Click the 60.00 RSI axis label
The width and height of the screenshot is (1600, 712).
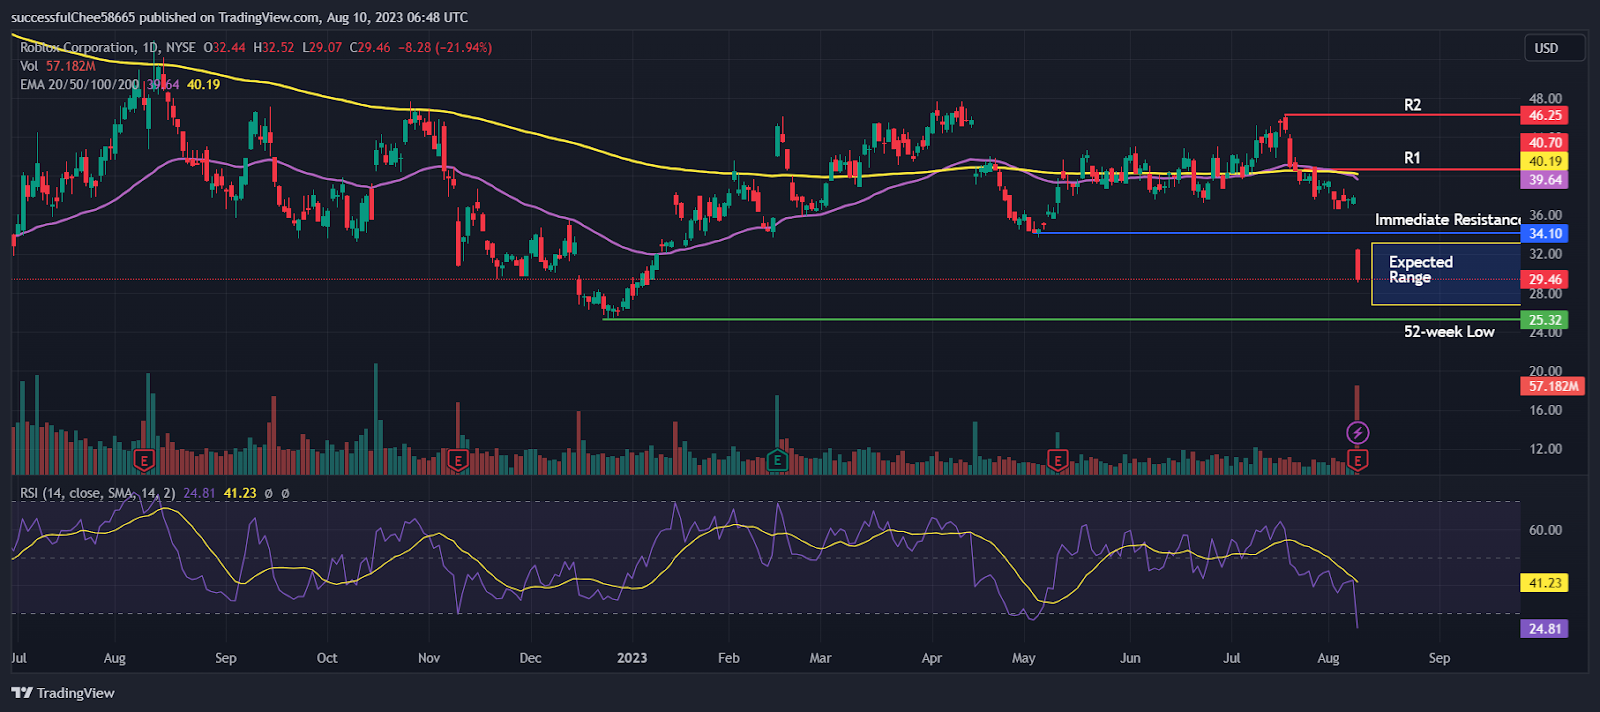[x=1545, y=531]
